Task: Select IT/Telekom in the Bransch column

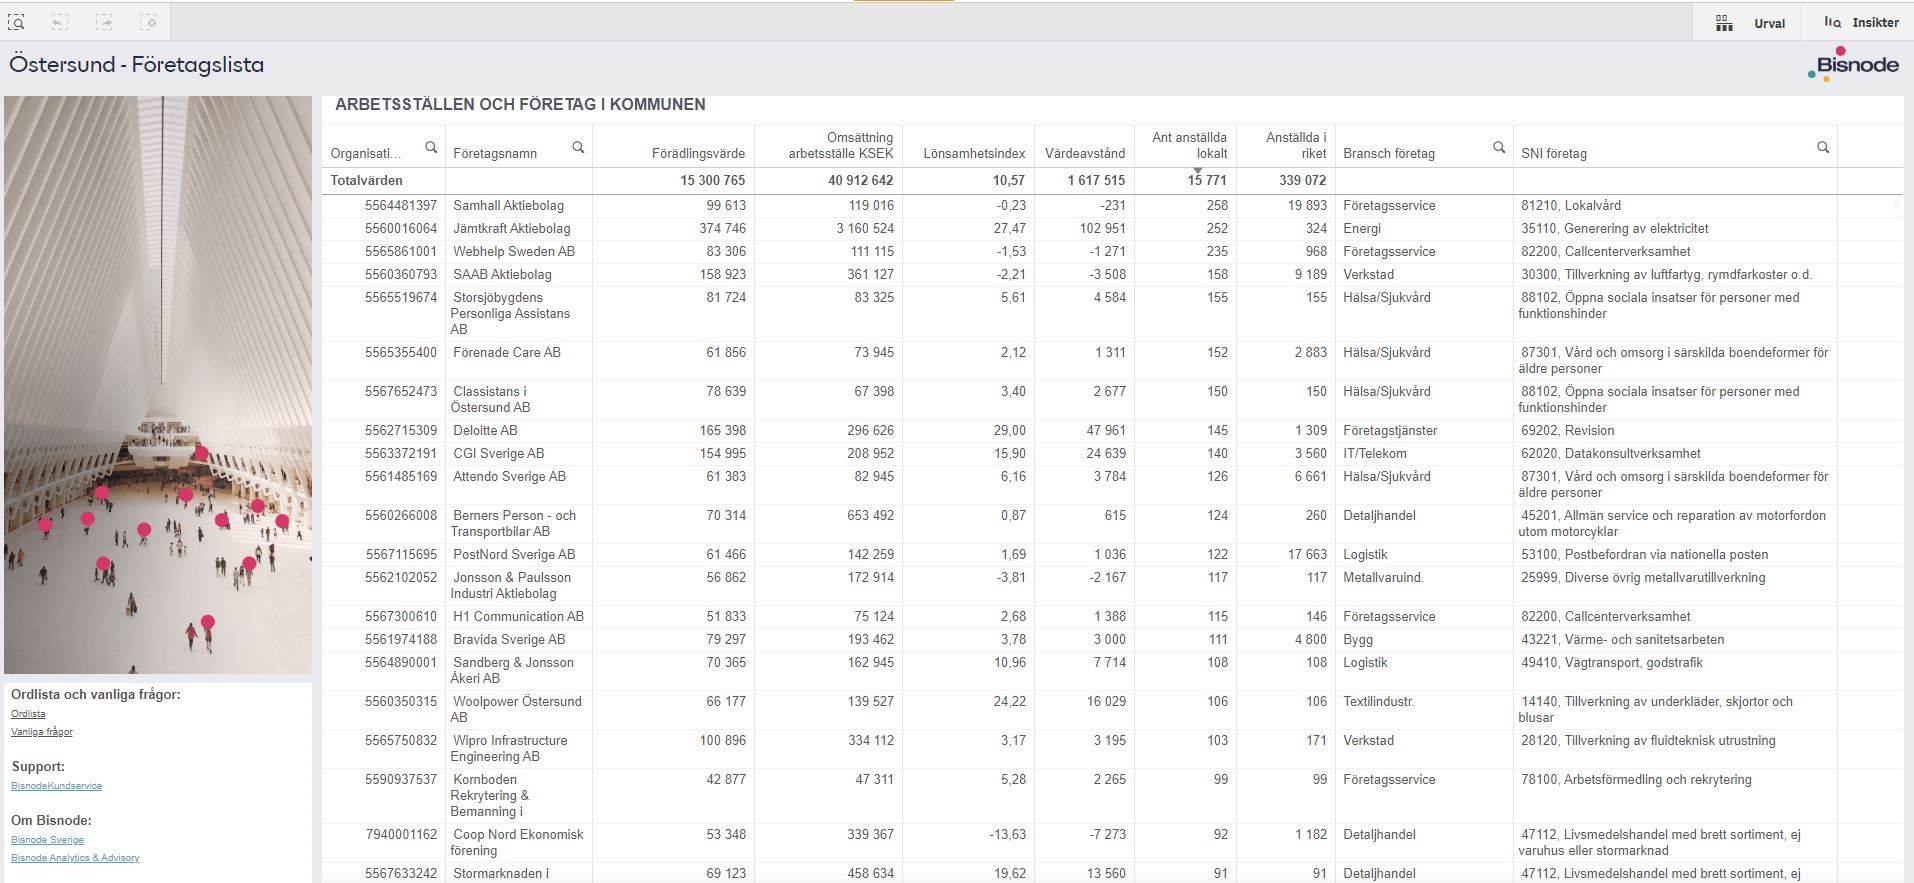Action: 1375,453
